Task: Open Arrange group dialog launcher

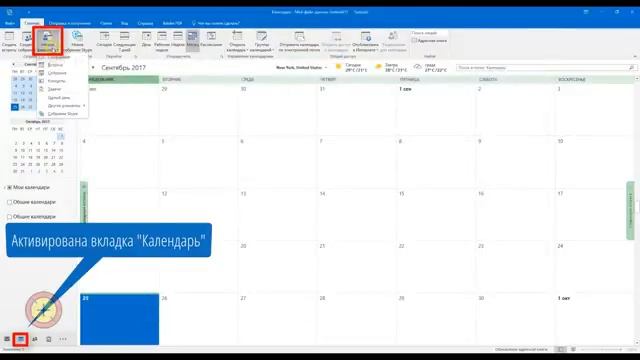Action: tap(222, 57)
